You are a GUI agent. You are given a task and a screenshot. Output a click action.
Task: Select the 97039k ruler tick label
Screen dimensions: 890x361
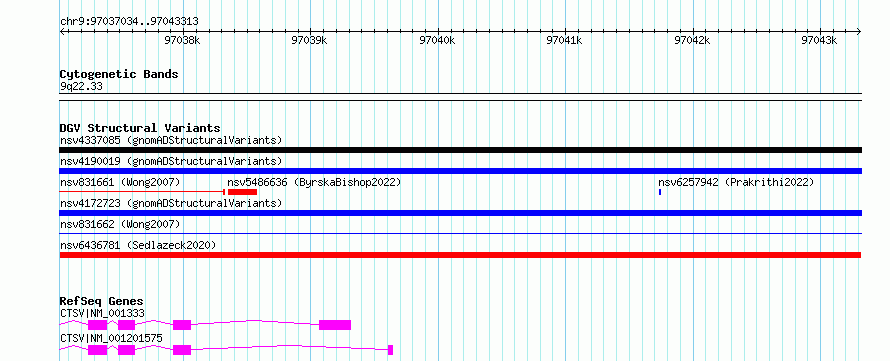point(309,40)
